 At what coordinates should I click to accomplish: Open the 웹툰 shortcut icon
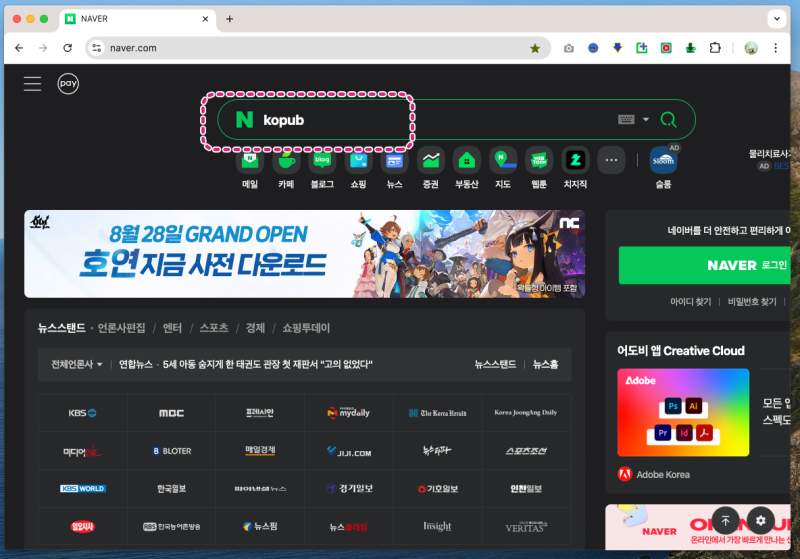pyautogui.click(x=539, y=161)
